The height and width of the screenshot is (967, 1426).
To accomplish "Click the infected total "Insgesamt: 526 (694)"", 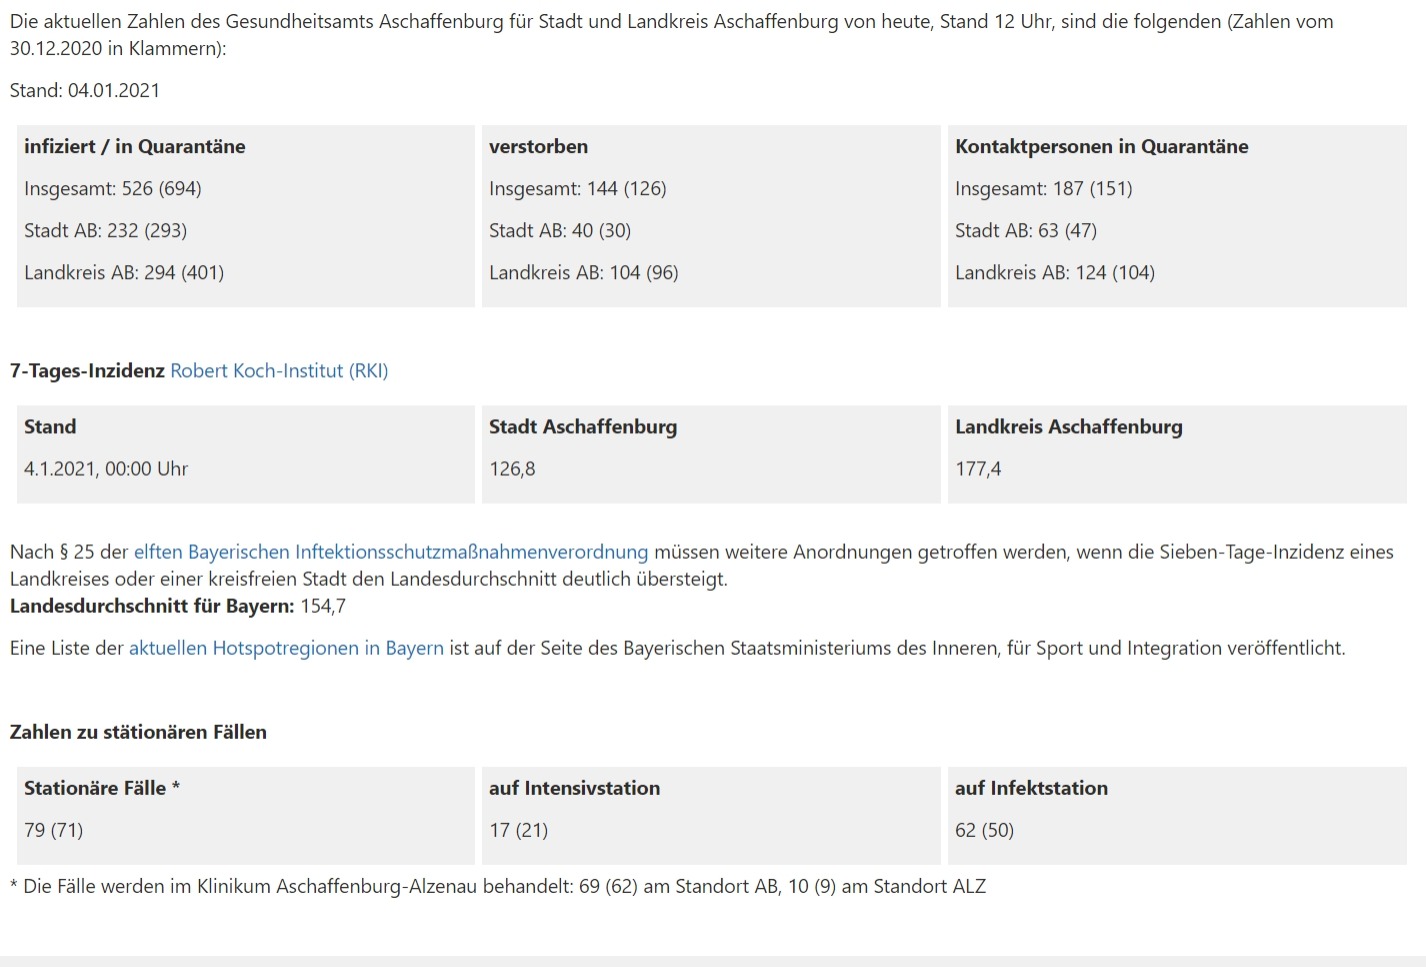I will tap(113, 189).
